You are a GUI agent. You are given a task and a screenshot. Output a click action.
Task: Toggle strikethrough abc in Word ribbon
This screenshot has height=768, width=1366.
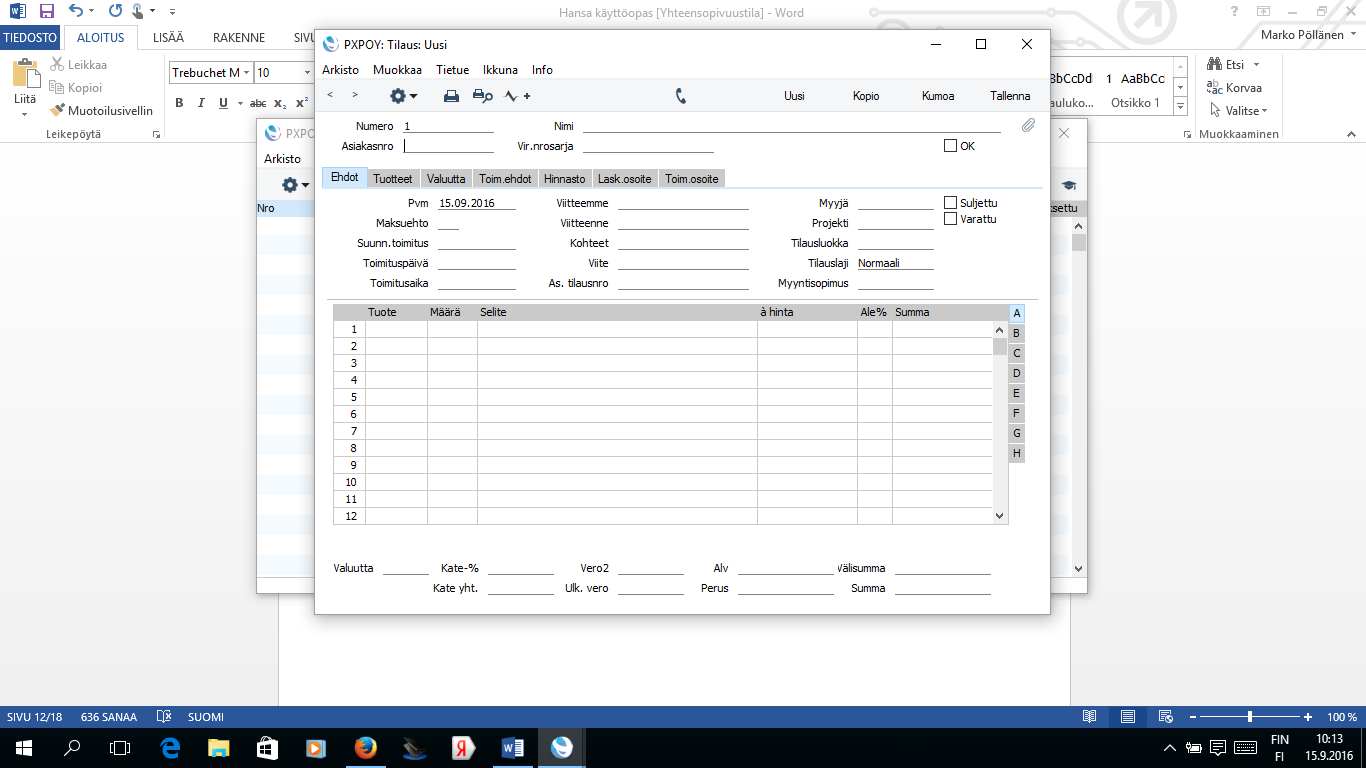coord(258,103)
